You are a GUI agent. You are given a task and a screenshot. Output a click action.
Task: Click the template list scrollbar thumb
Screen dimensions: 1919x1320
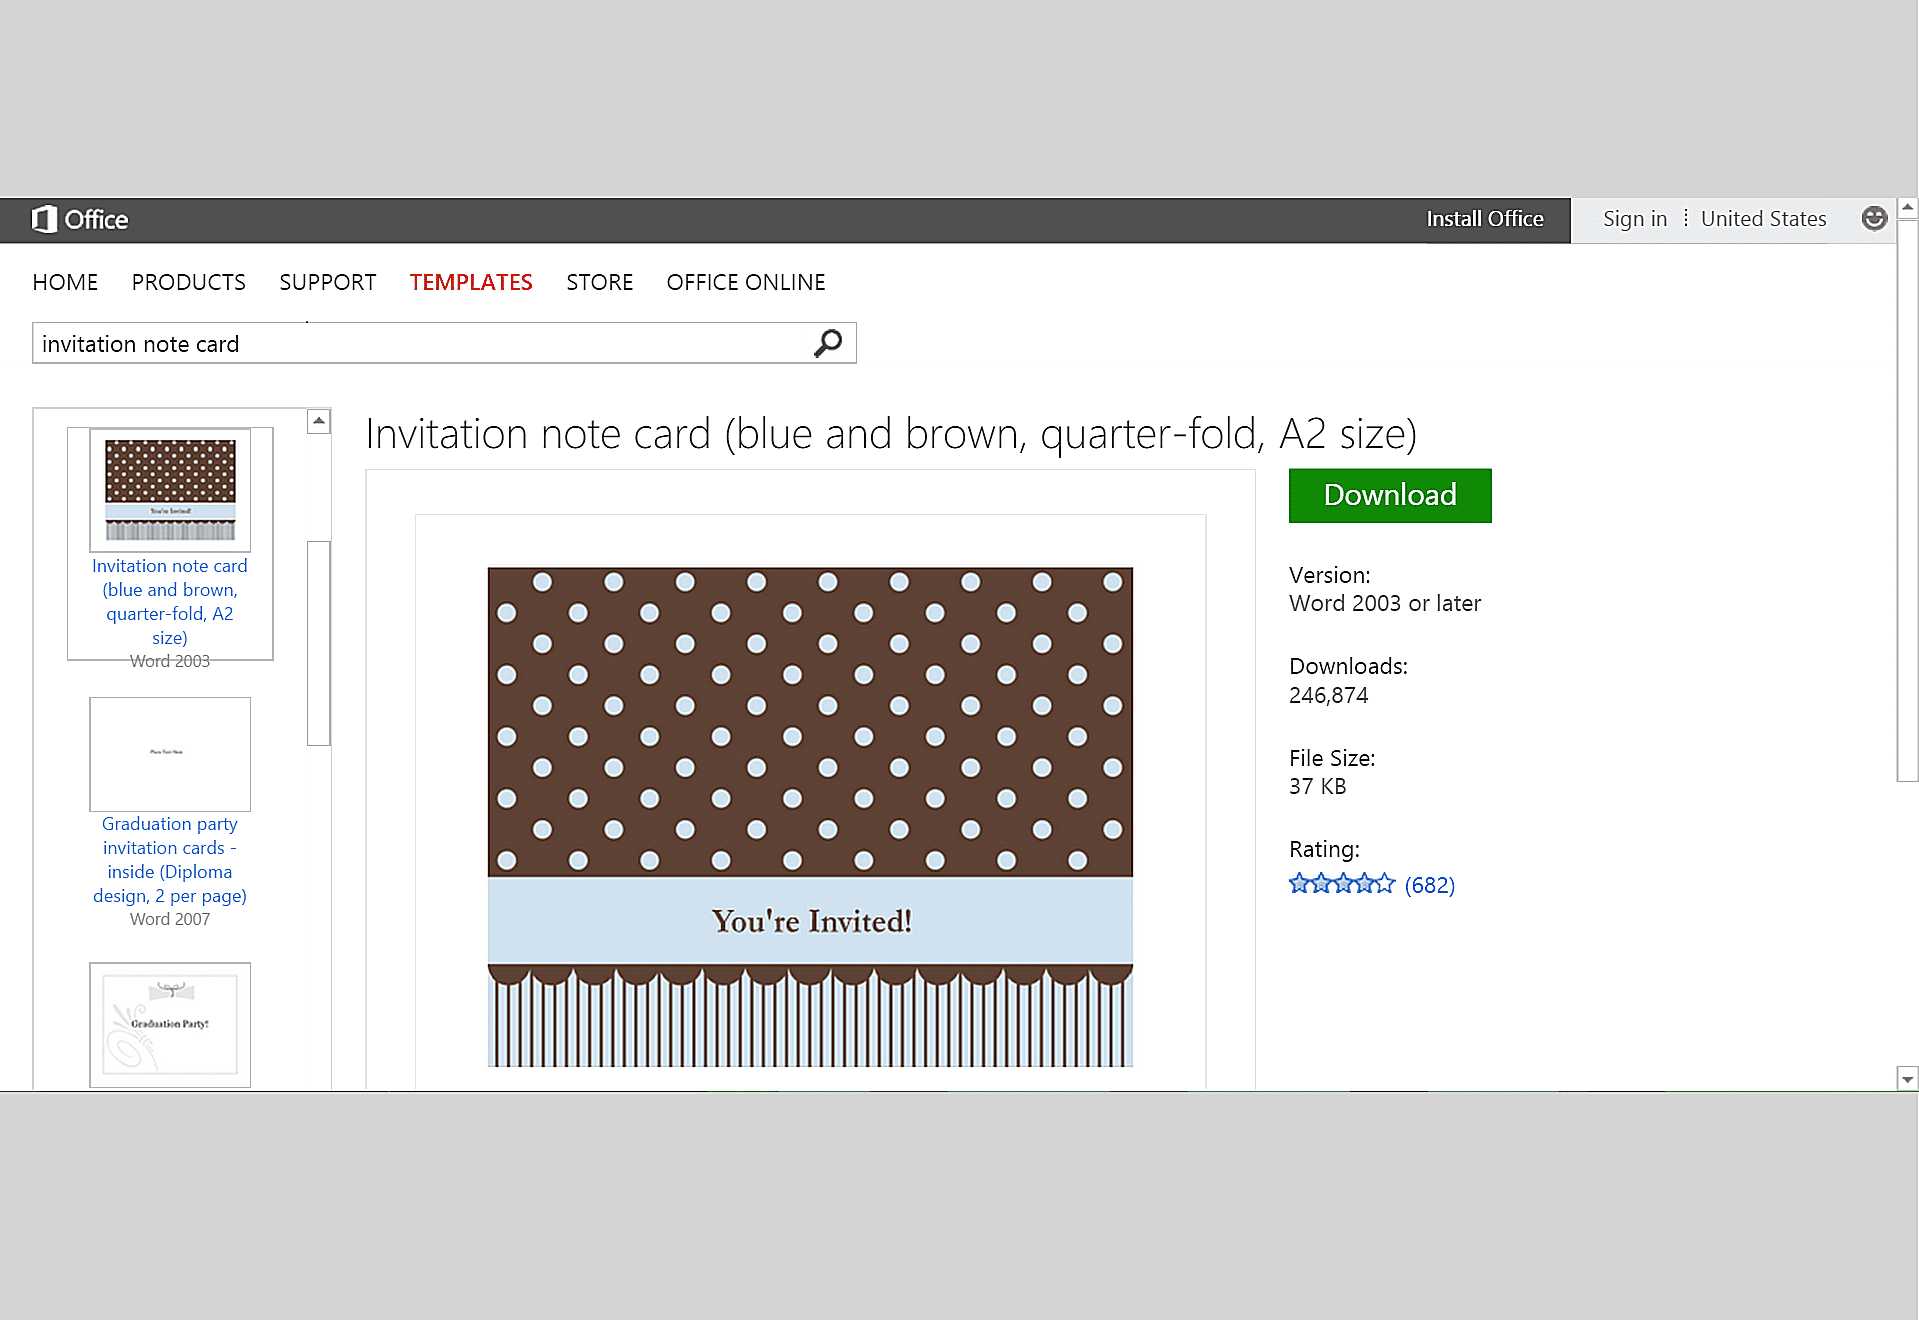click(x=318, y=642)
